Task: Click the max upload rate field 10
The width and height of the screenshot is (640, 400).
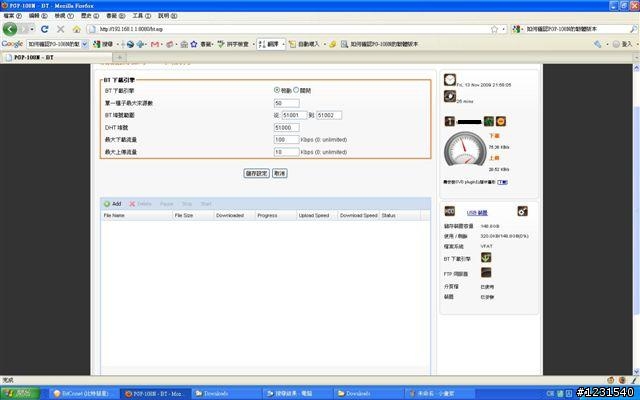Action: coord(287,152)
